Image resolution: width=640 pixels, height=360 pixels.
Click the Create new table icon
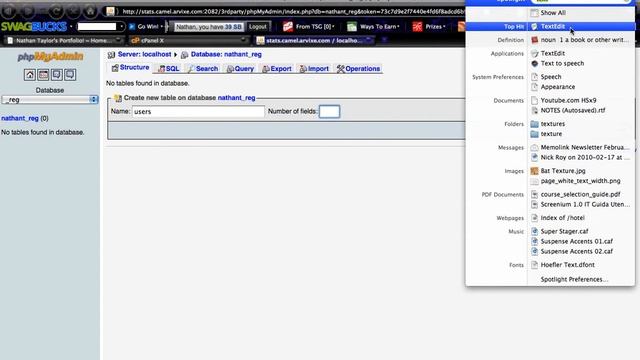coord(118,98)
